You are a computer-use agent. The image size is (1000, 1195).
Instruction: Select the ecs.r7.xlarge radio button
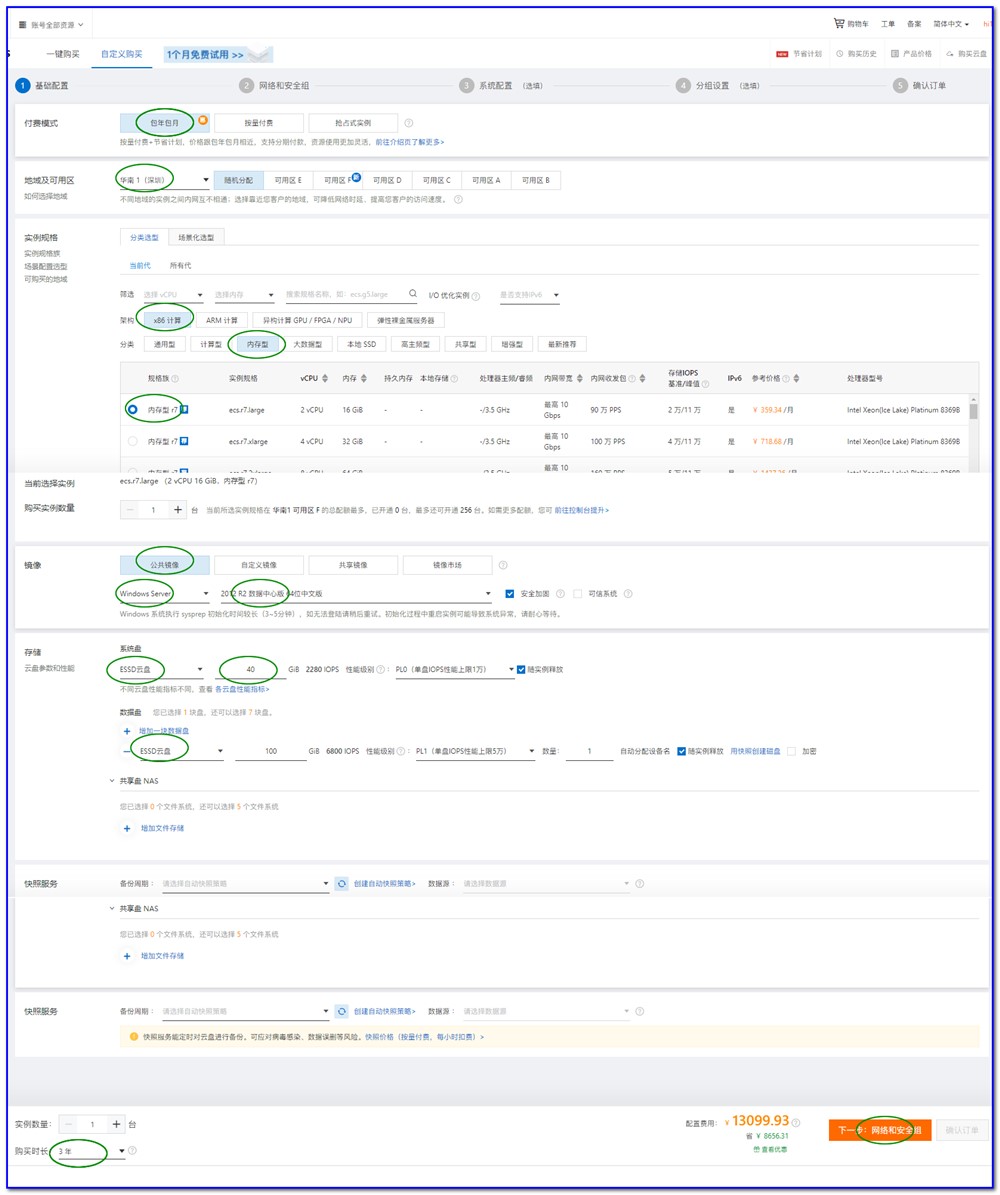133,441
